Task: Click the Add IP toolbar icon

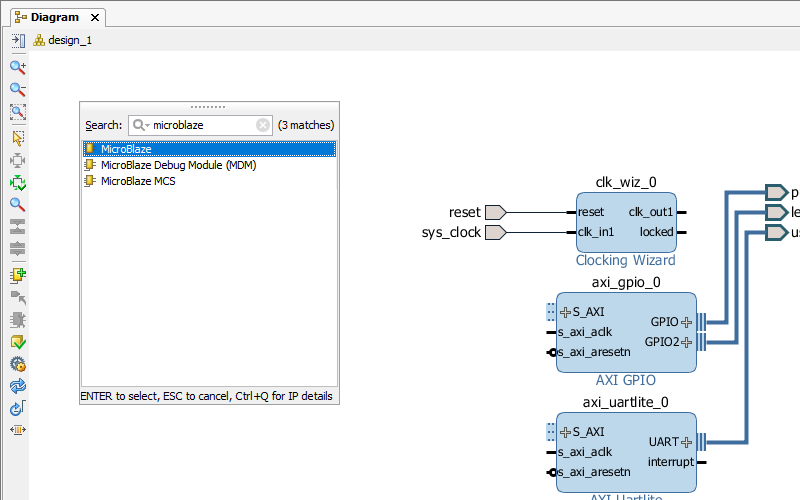Action: (18, 275)
